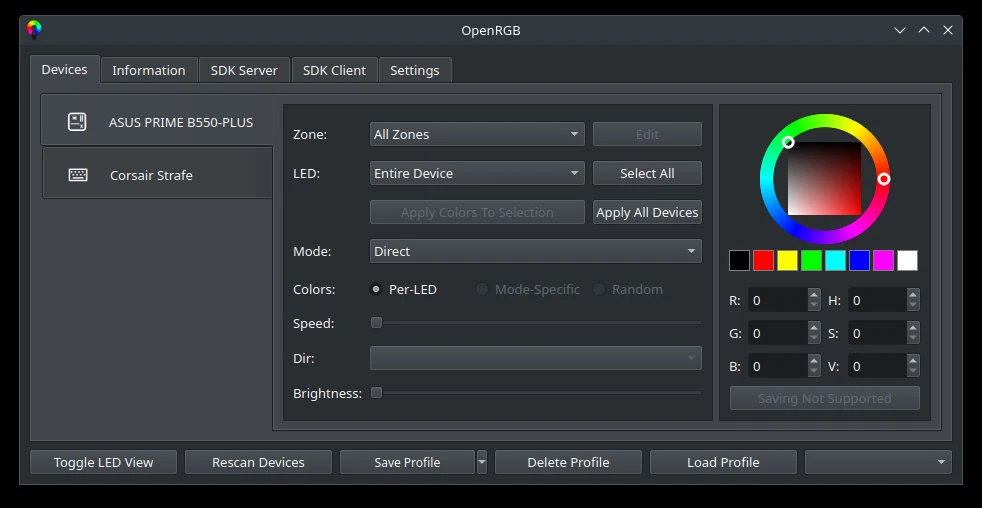Image resolution: width=982 pixels, height=508 pixels.
Task: Go to the Settings tab
Action: pos(415,70)
